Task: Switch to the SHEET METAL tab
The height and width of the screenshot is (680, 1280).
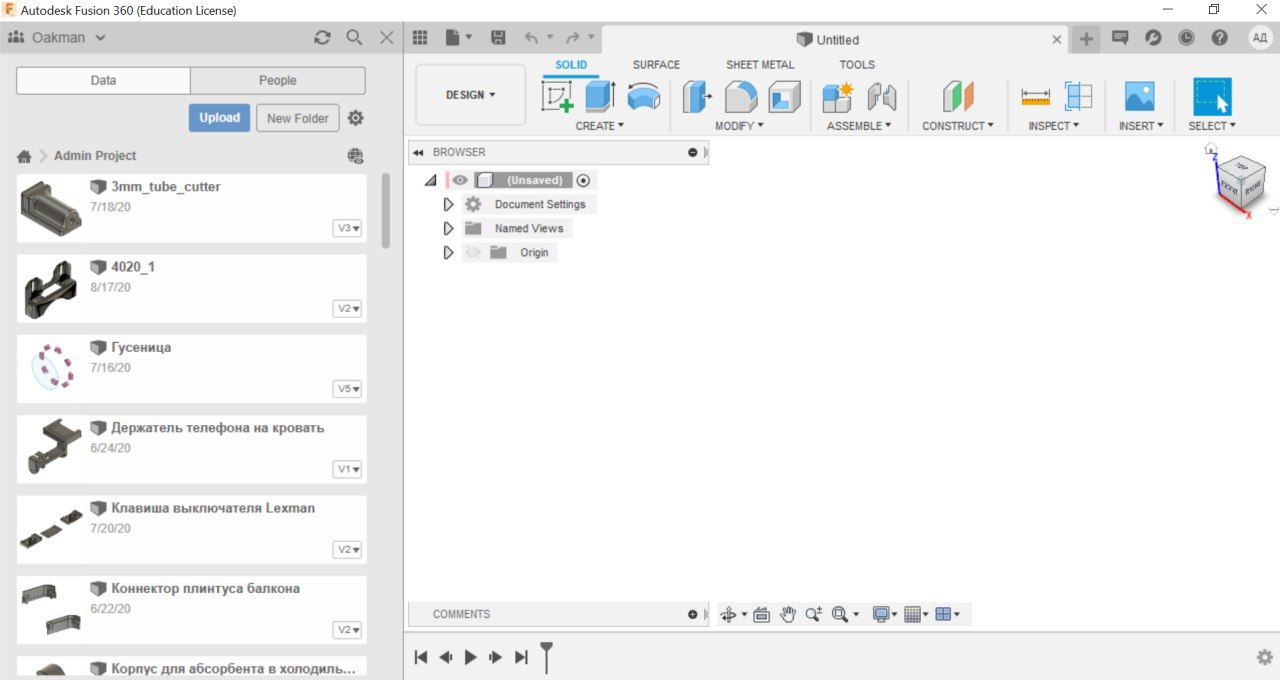Action: click(x=760, y=65)
